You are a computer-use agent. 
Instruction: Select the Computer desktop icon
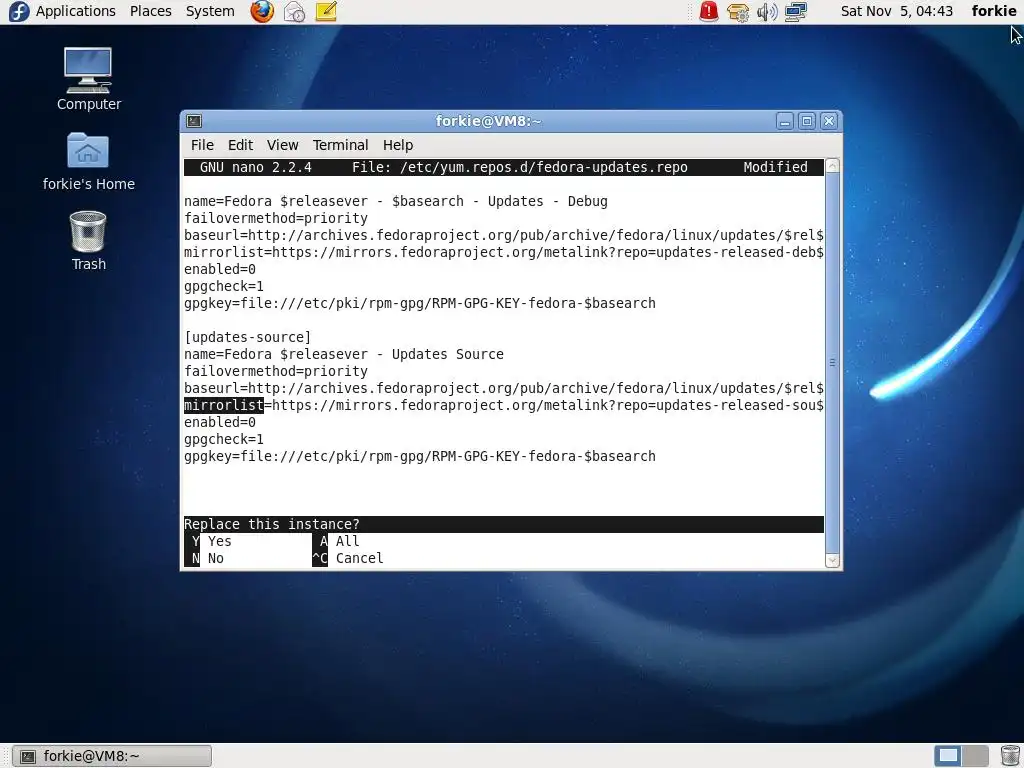pyautogui.click(x=88, y=79)
